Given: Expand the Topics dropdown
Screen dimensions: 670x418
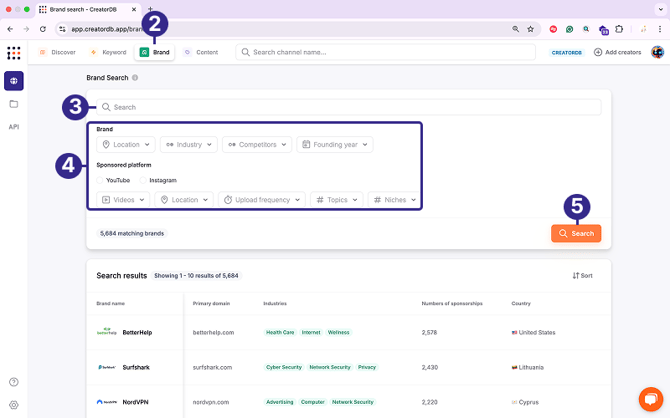Looking at the screenshot, I should pyautogui.click(x=337, y=200).
